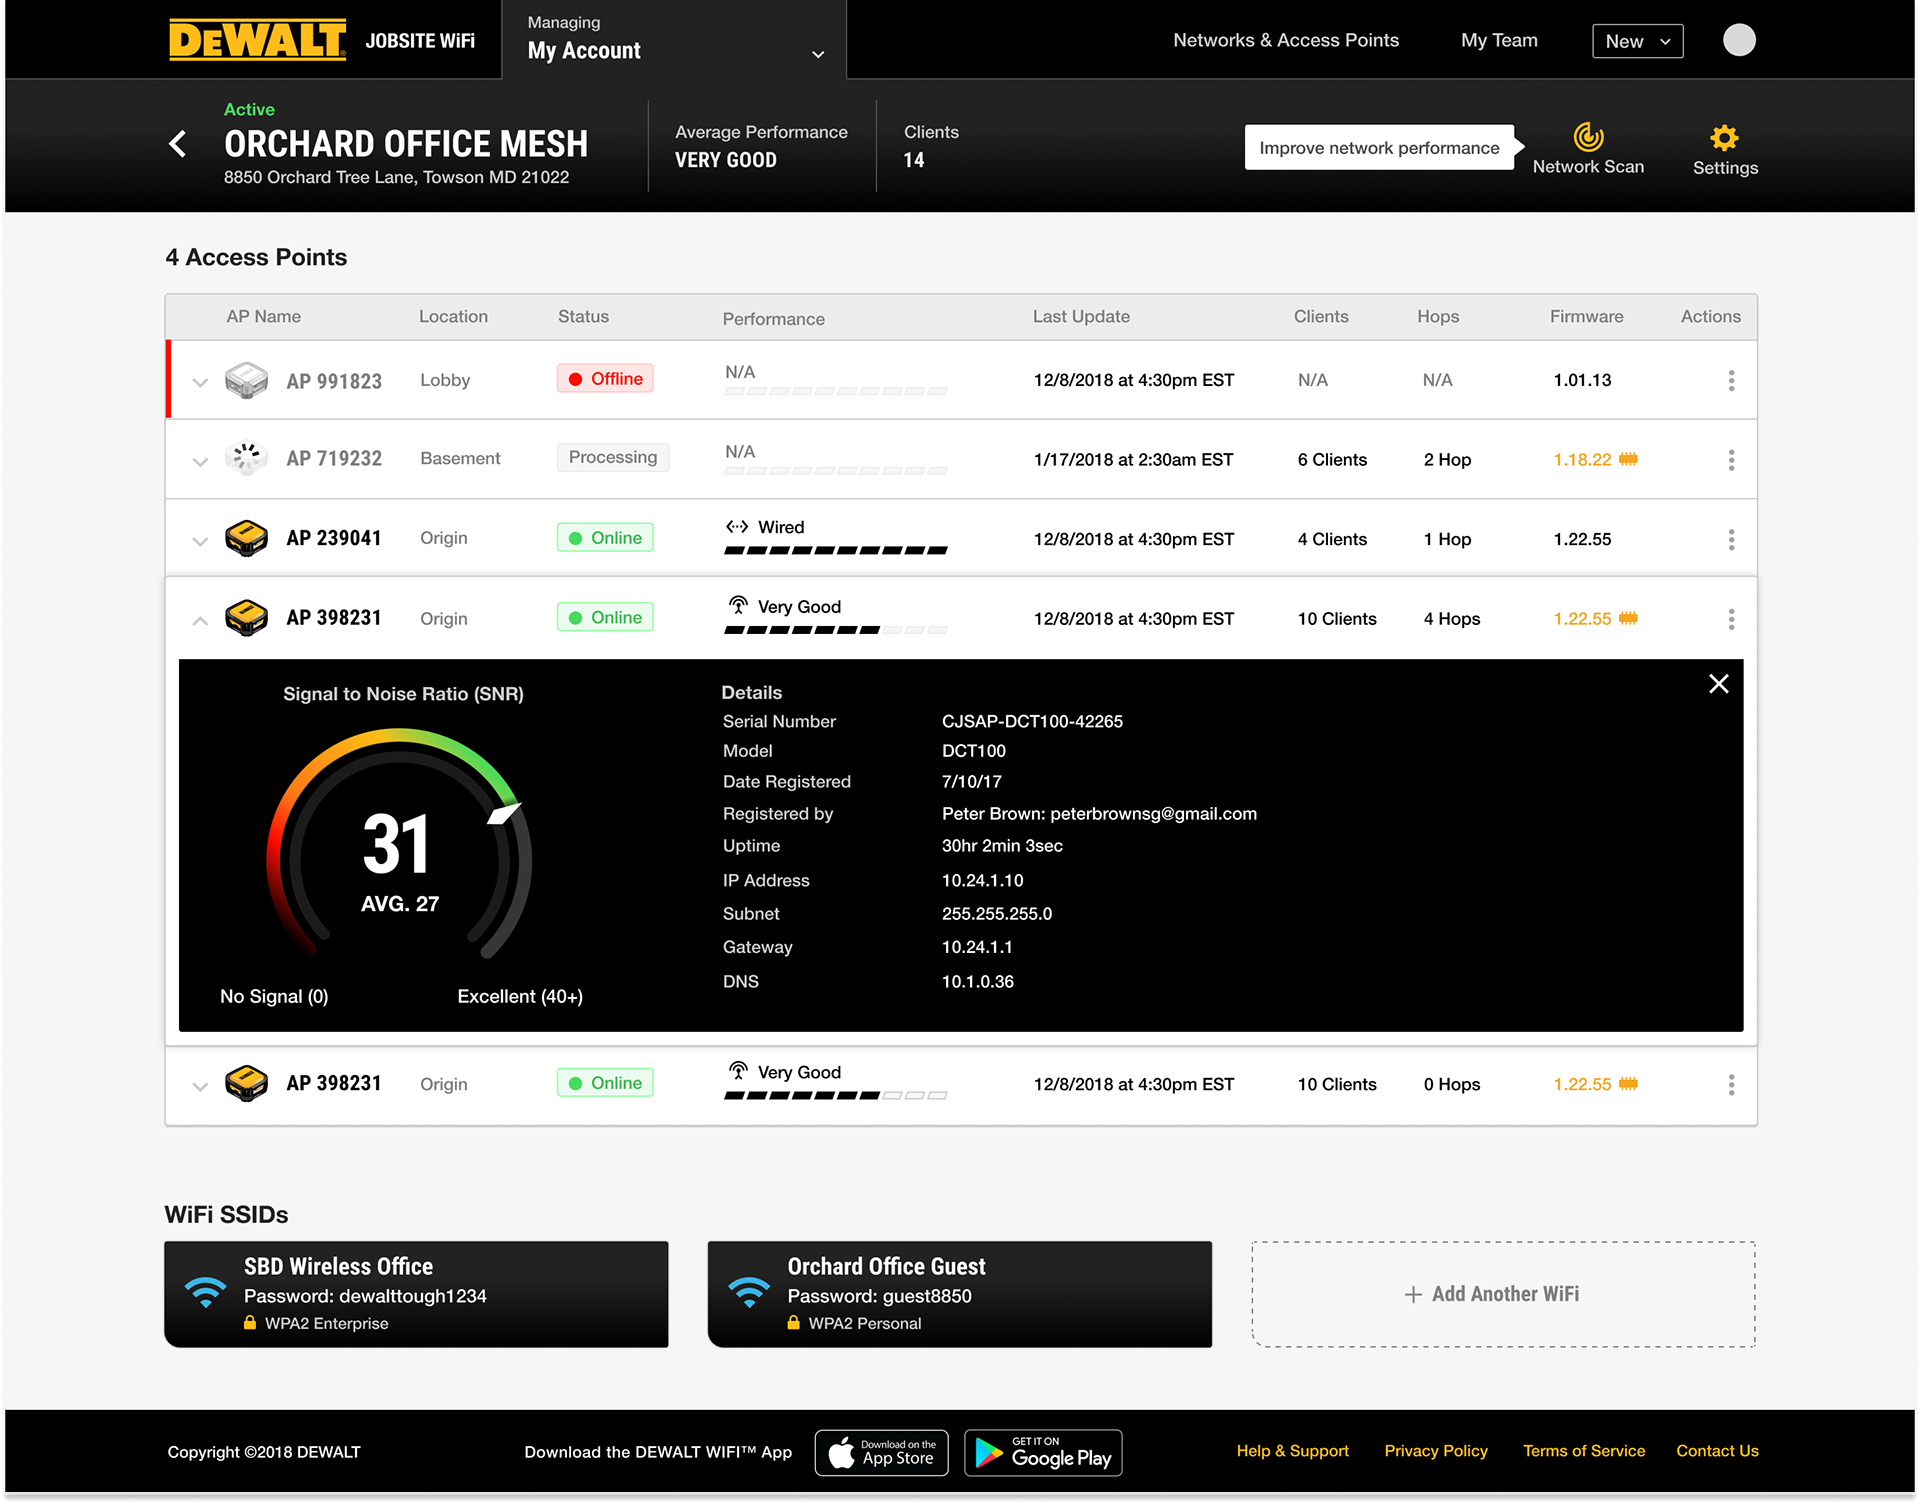
Task: Close the AP details panel
Action: [x=1718, y=684]
